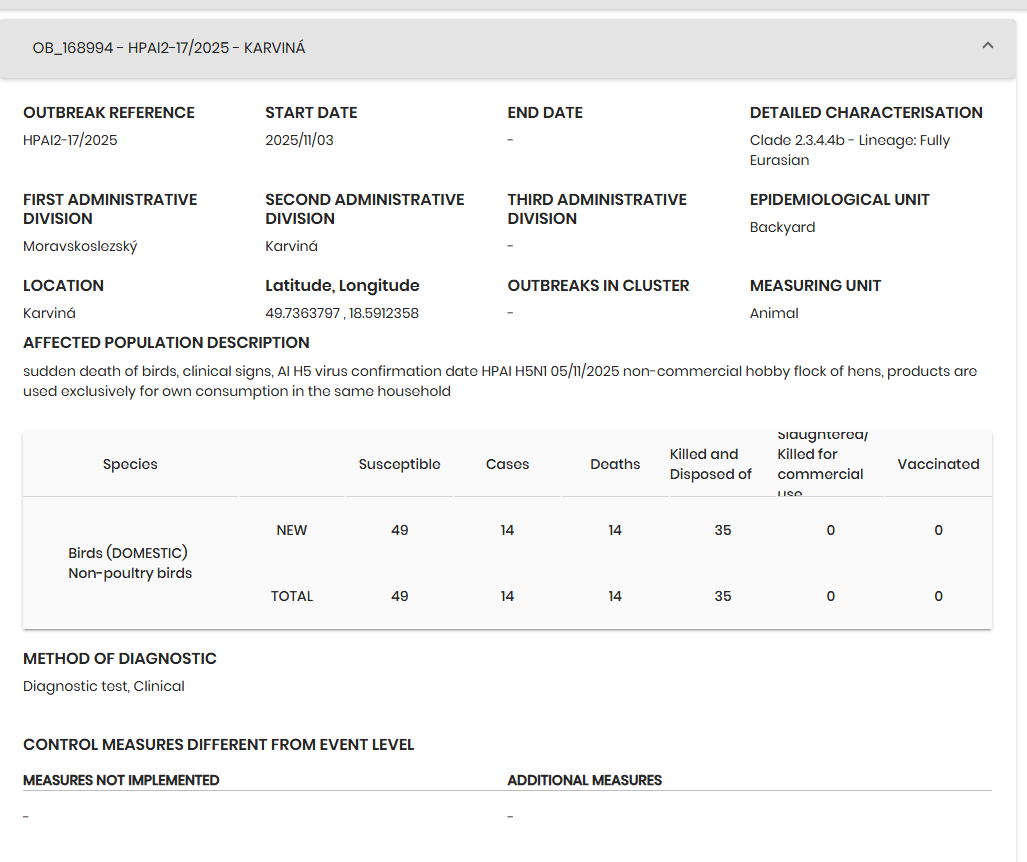Click vaccinated value 0 in TOTAL row
1027x862 pixels.
coord(939,597)
